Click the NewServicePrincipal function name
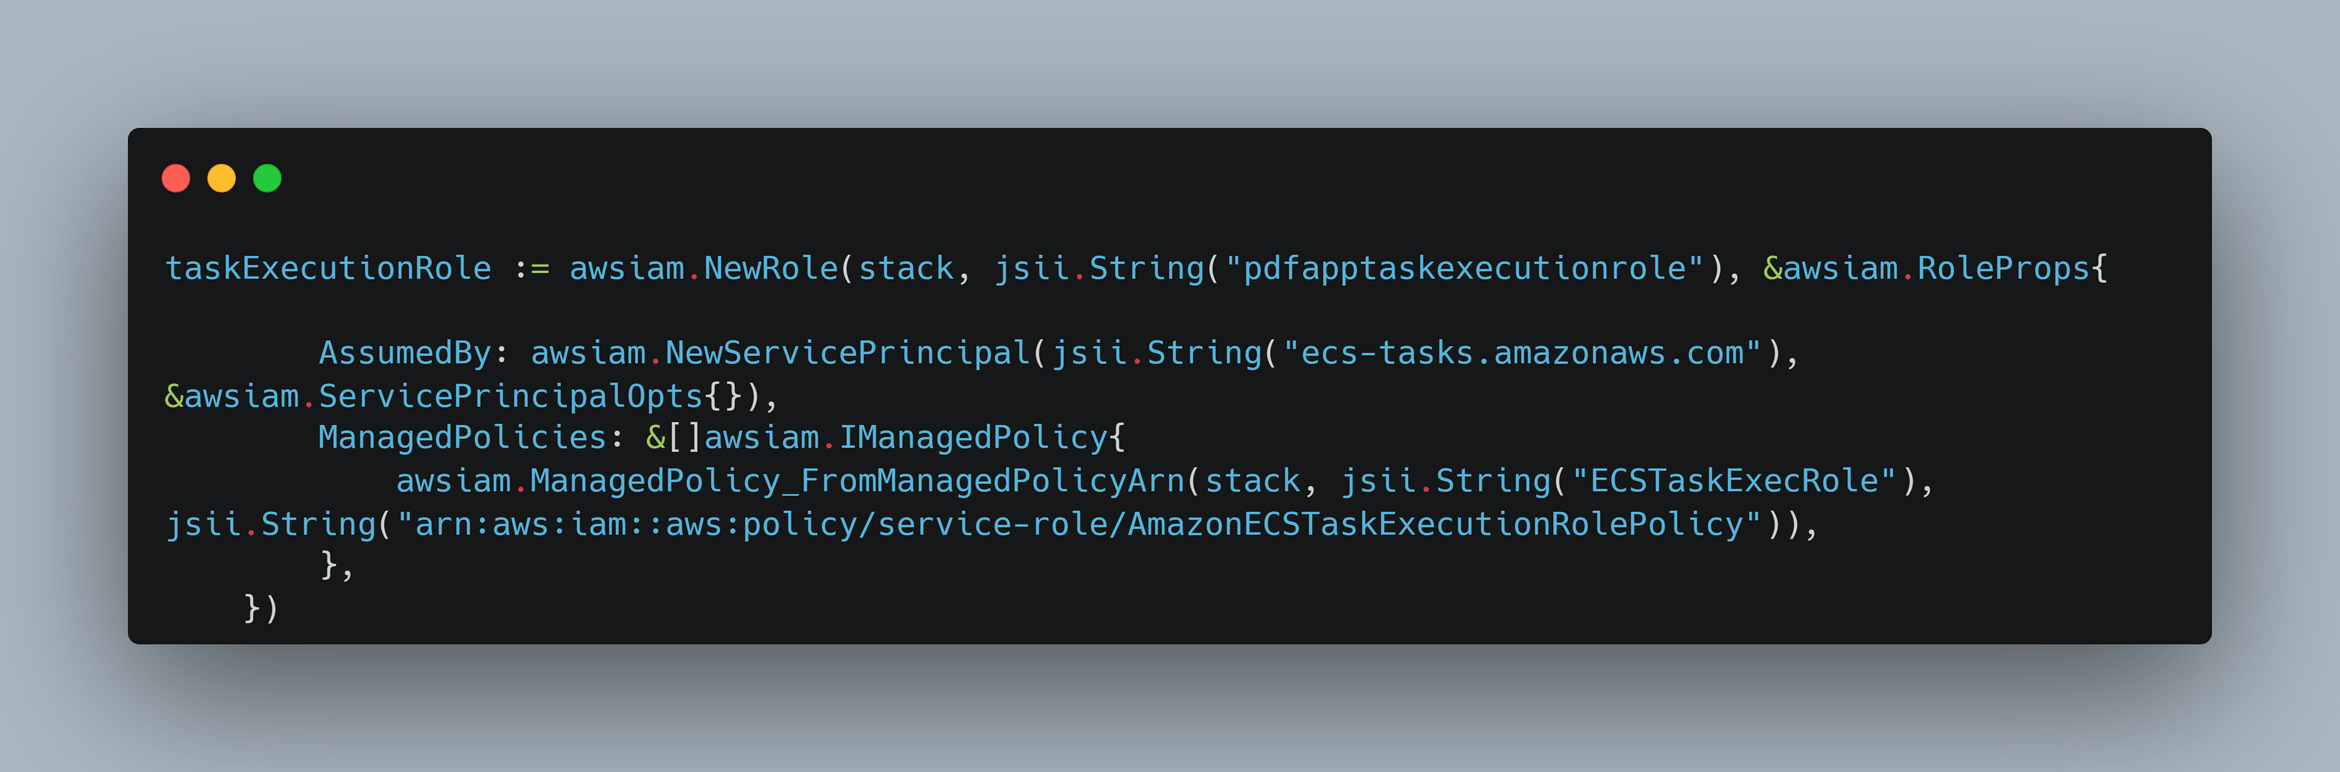 click(848, 353)
